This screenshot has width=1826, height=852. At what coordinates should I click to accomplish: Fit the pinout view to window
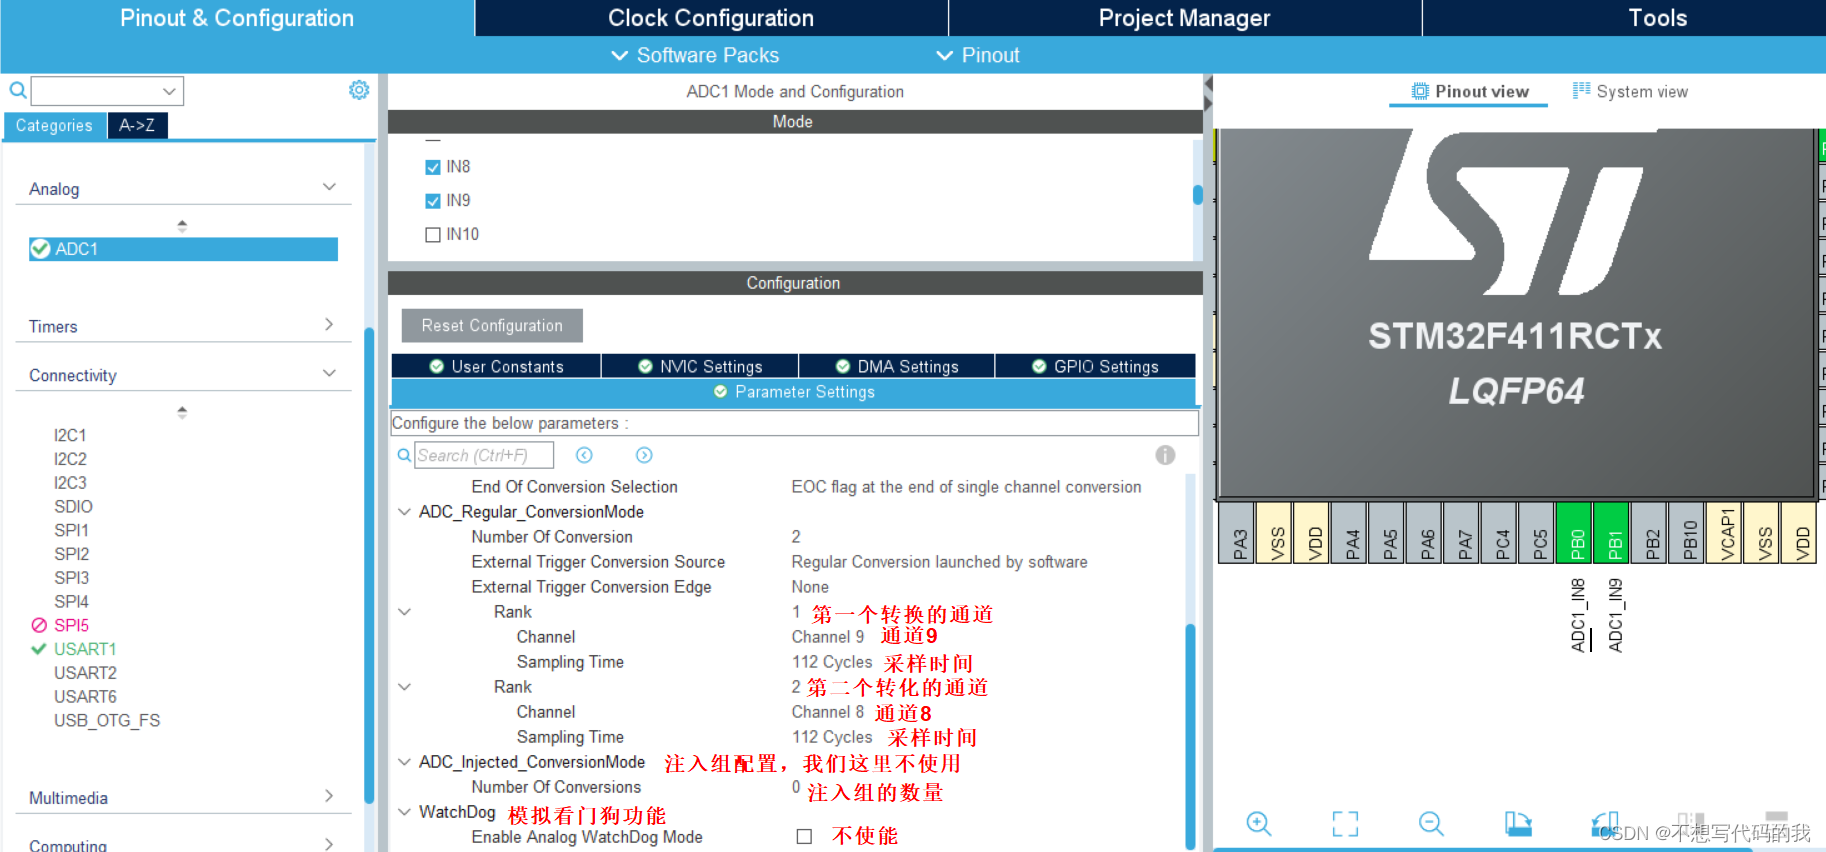pyautogui.click(x=1346, y=823)
